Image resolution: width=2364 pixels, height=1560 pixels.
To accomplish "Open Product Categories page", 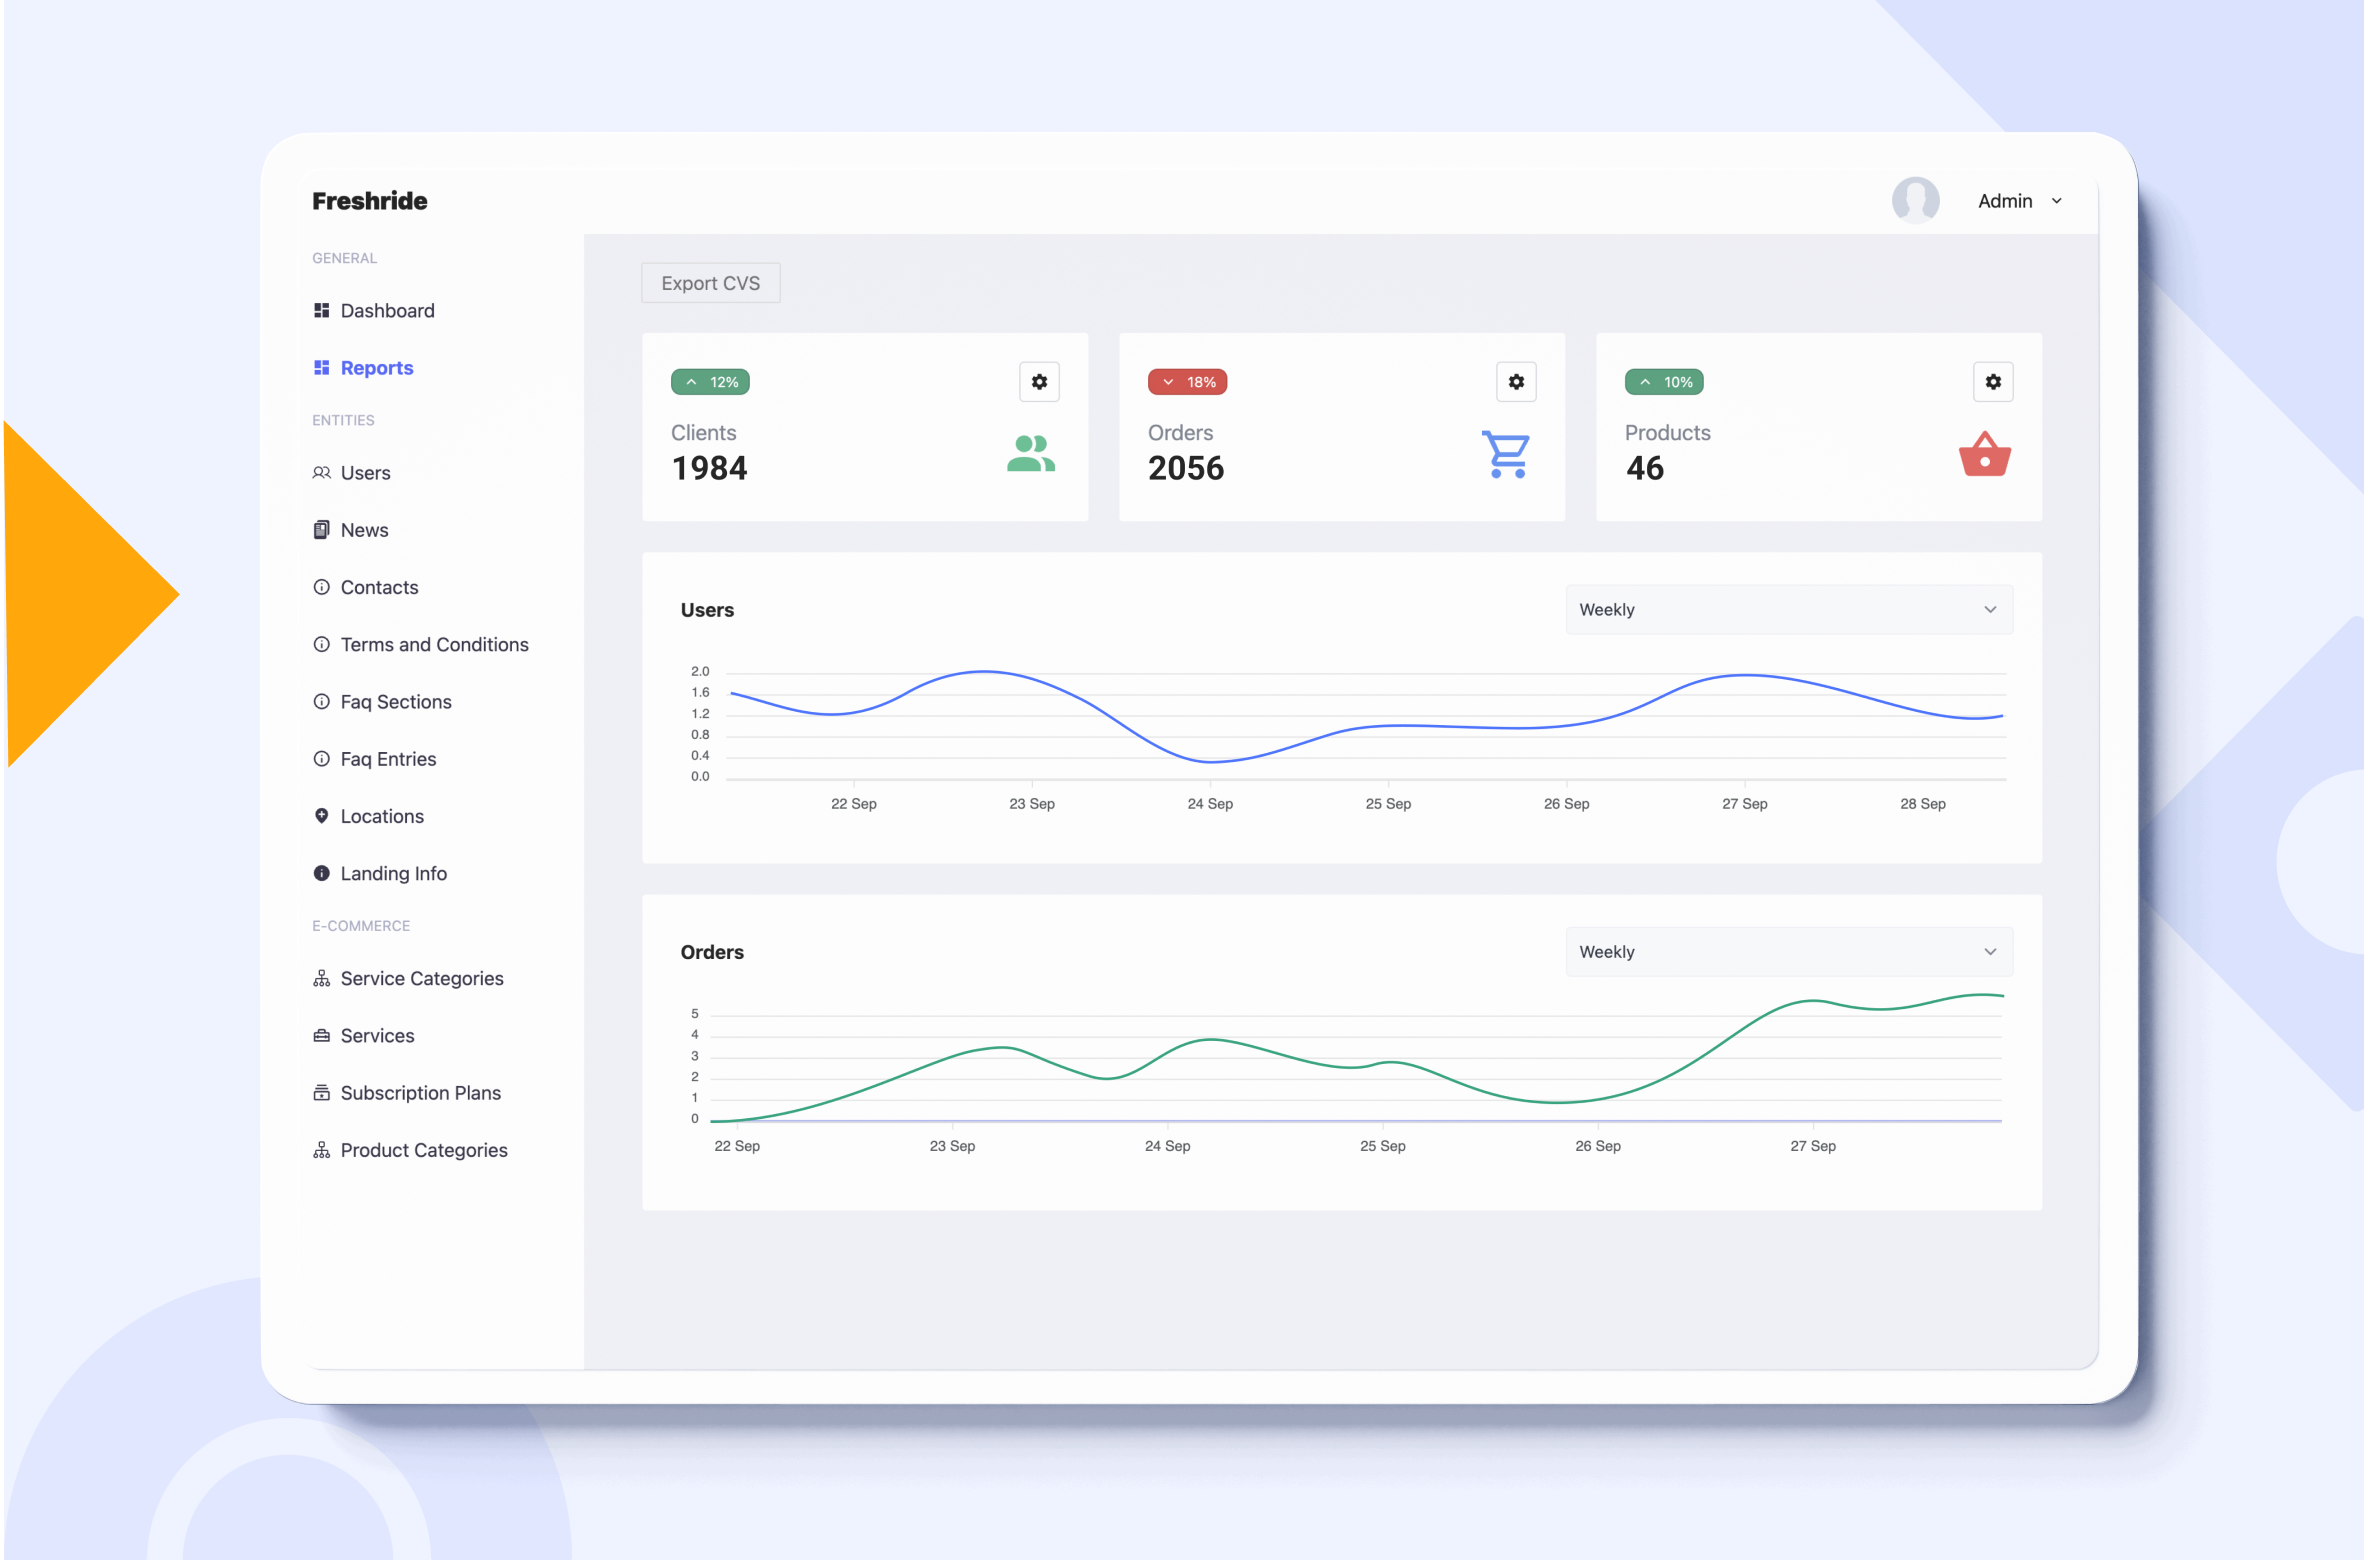I will point(424,1151).
